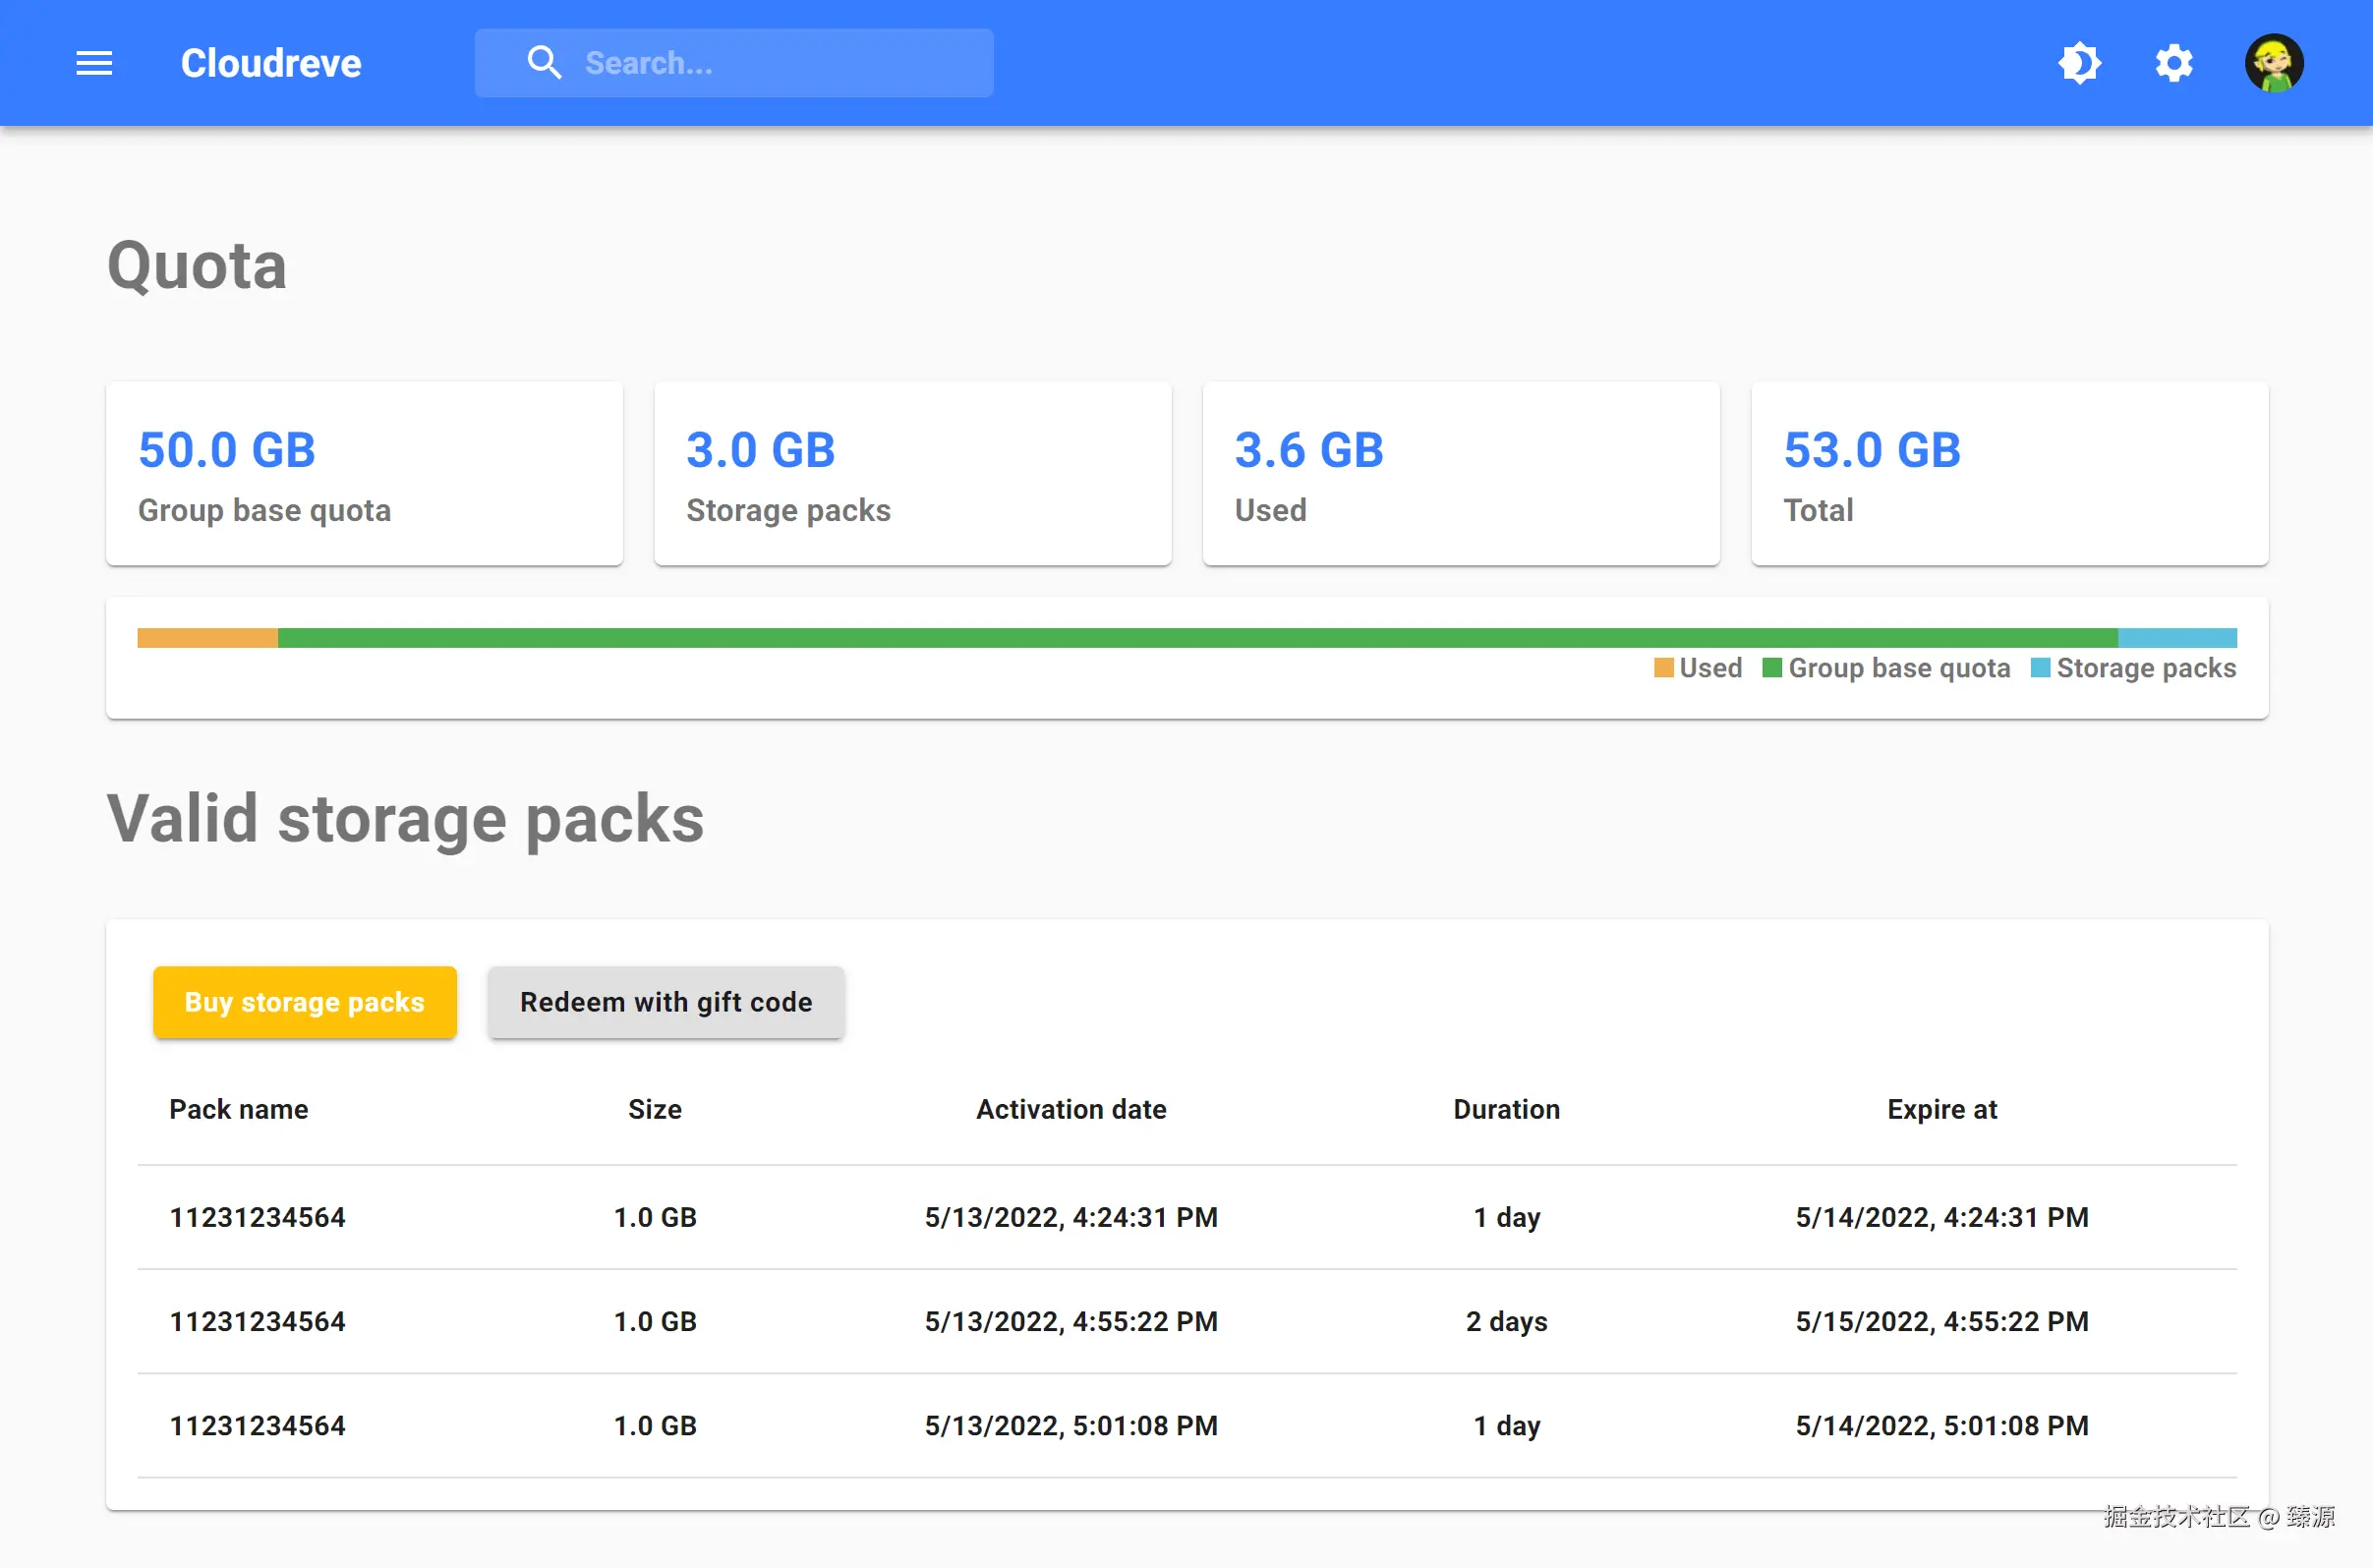Click the 53.0 GB Total card
Viewport: 2373px width, 1568px height.
point(2009,474)
